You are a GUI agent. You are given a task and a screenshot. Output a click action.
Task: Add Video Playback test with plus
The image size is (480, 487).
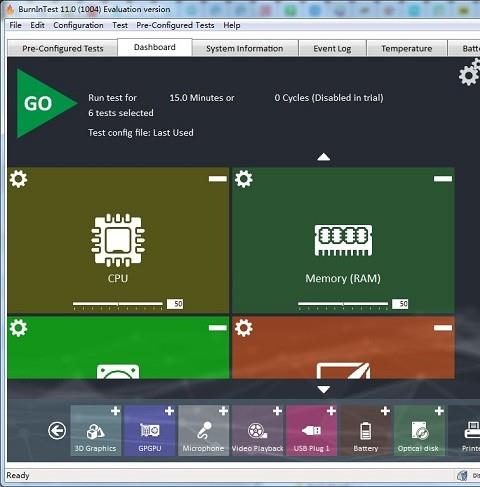pos(277,411)
